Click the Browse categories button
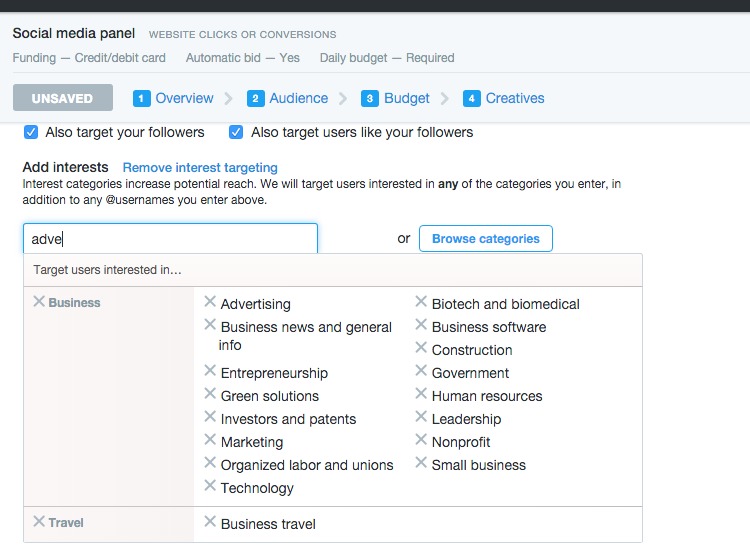This screenshot has height=554, width=750. pos(485,239)
